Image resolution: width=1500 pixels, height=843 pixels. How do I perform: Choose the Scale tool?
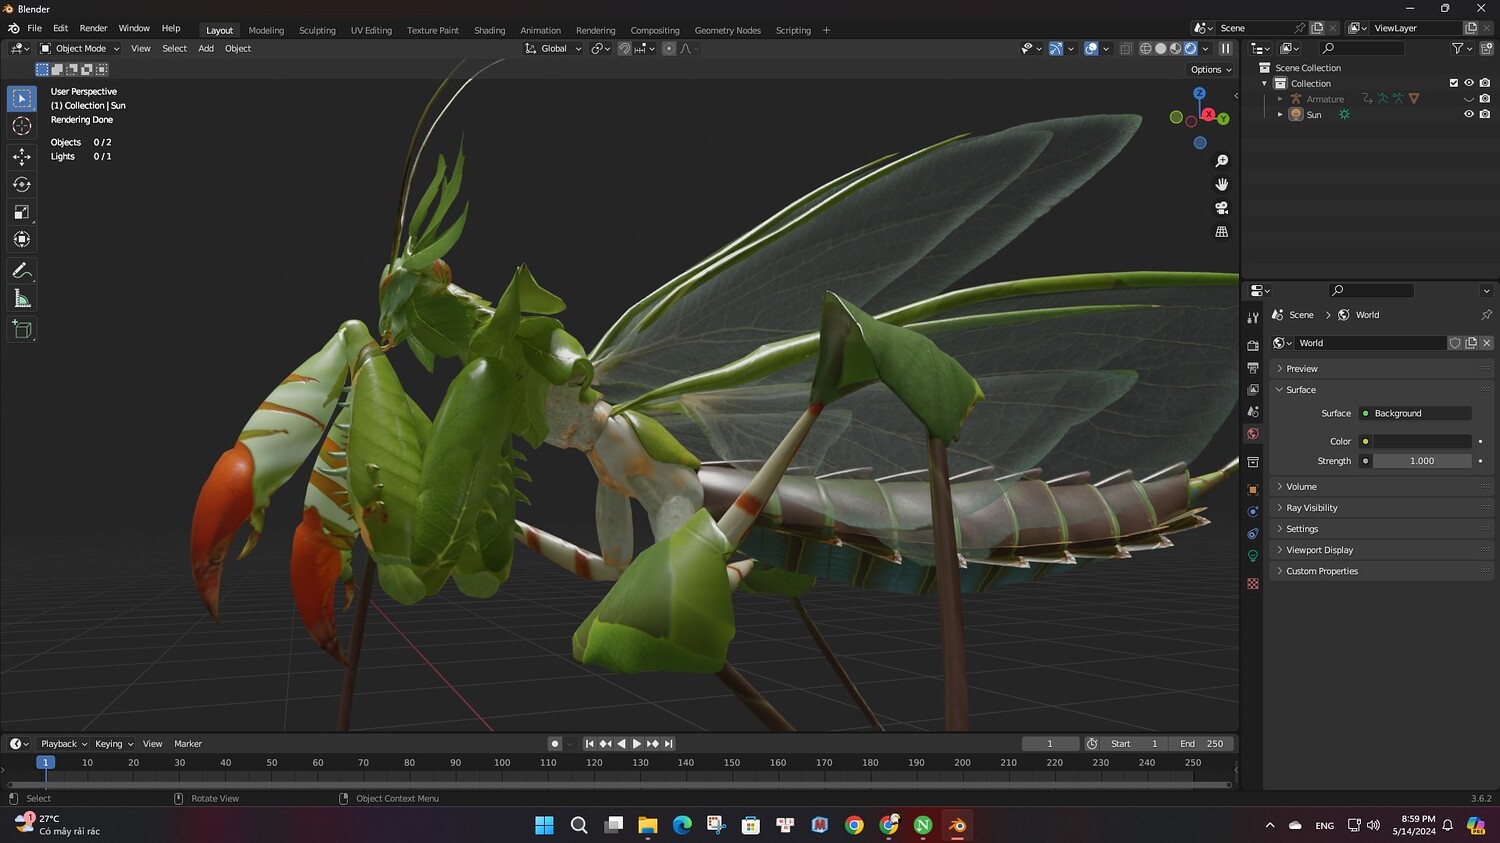point(22,212)
